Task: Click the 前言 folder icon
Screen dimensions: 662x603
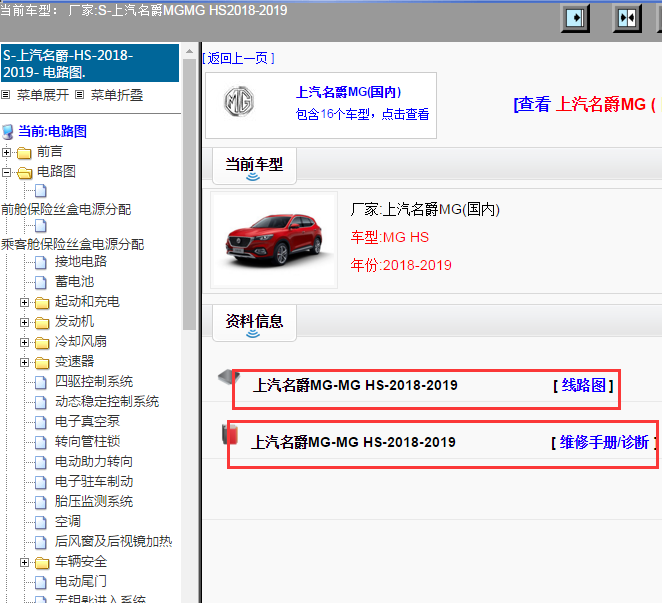Action: pyautogui.click(x=24, y=152)
